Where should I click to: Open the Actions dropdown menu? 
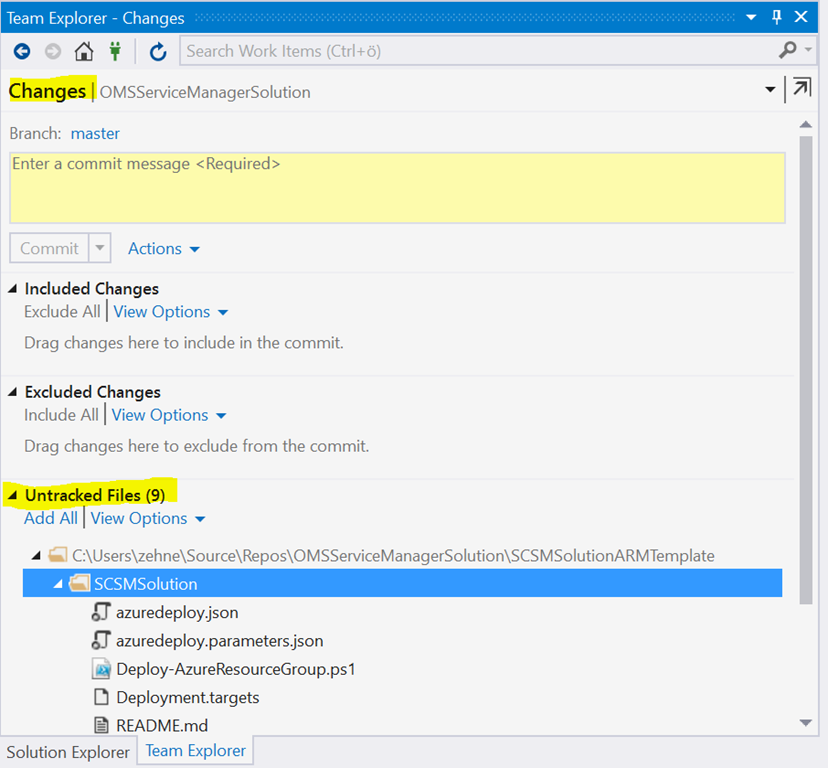[164, 249]
